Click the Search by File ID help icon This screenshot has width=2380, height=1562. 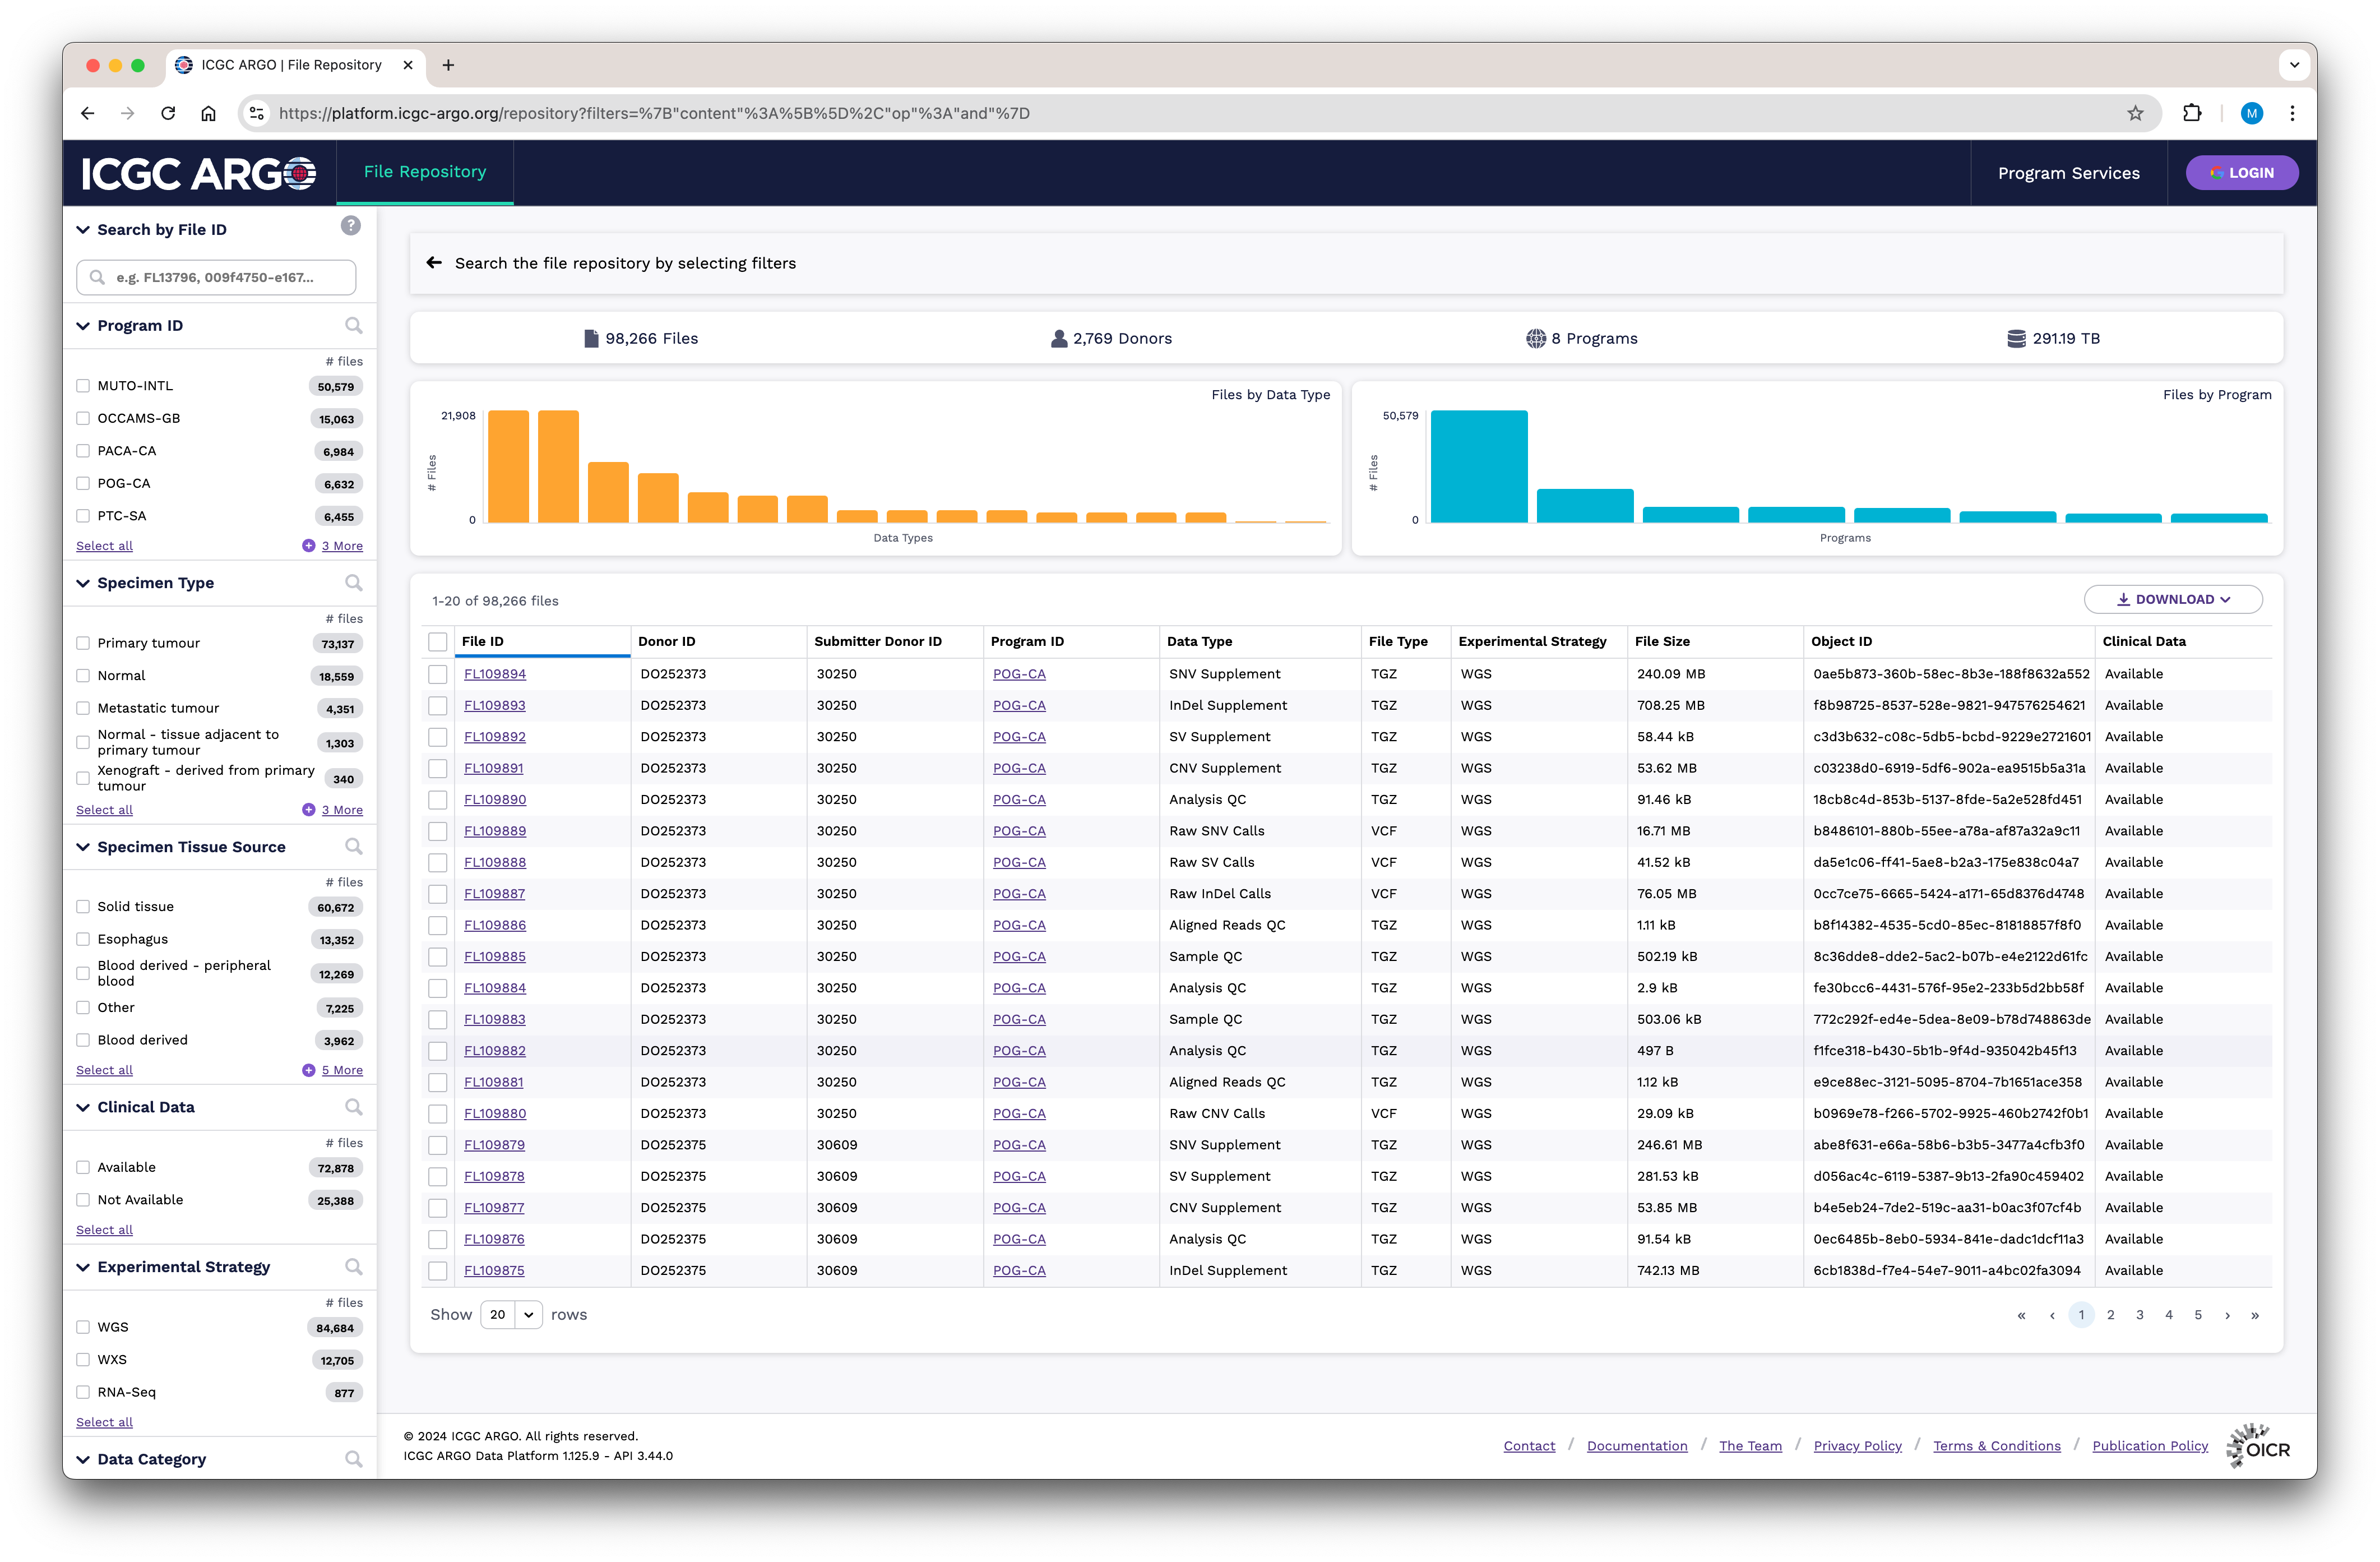350,226
